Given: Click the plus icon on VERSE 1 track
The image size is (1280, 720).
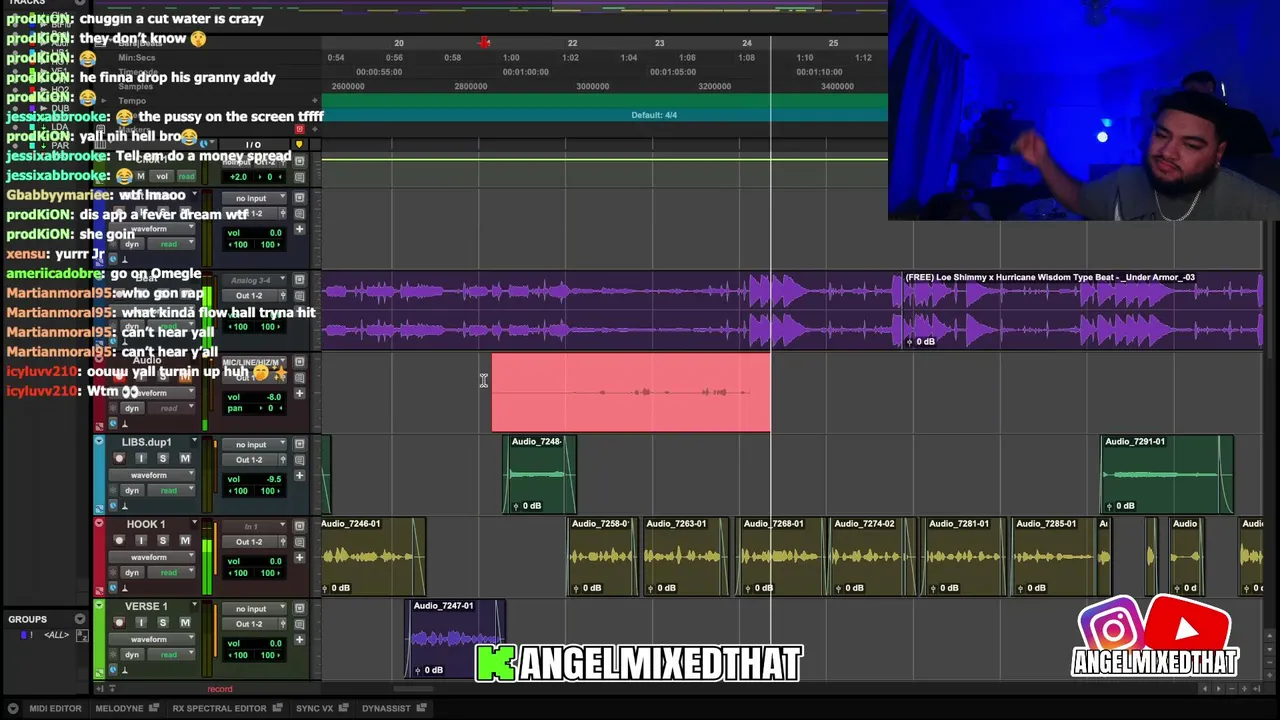Looking at the screenshot, I should point(299,640).
